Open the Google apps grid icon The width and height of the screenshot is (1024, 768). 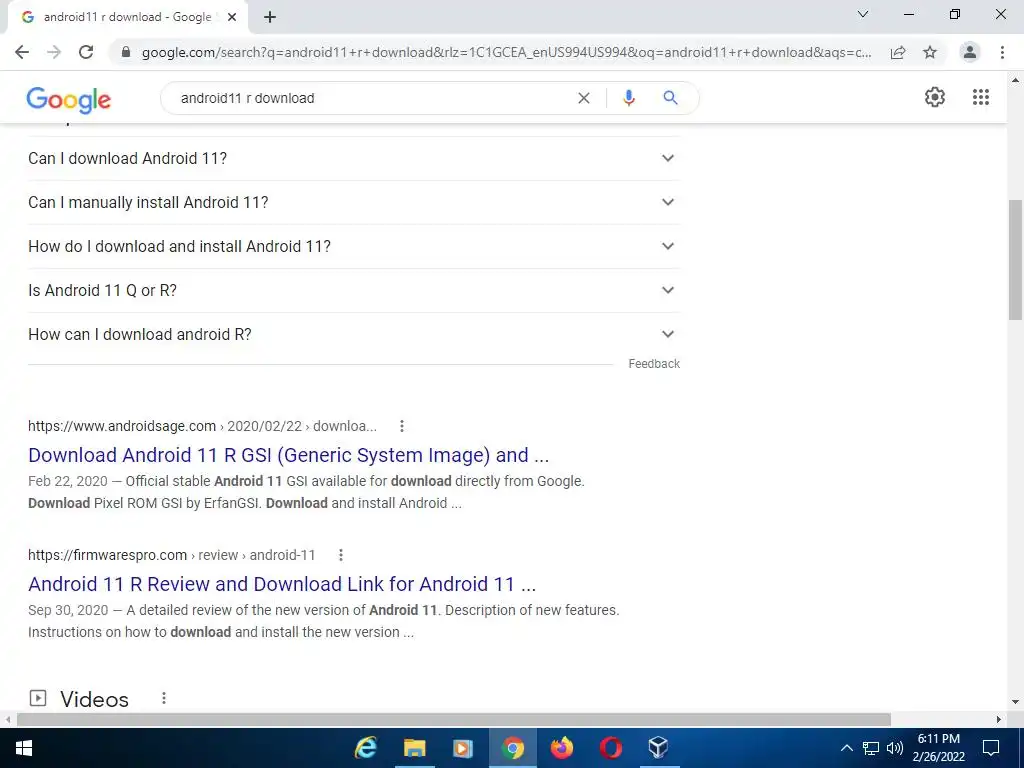[x=981, y=97]
